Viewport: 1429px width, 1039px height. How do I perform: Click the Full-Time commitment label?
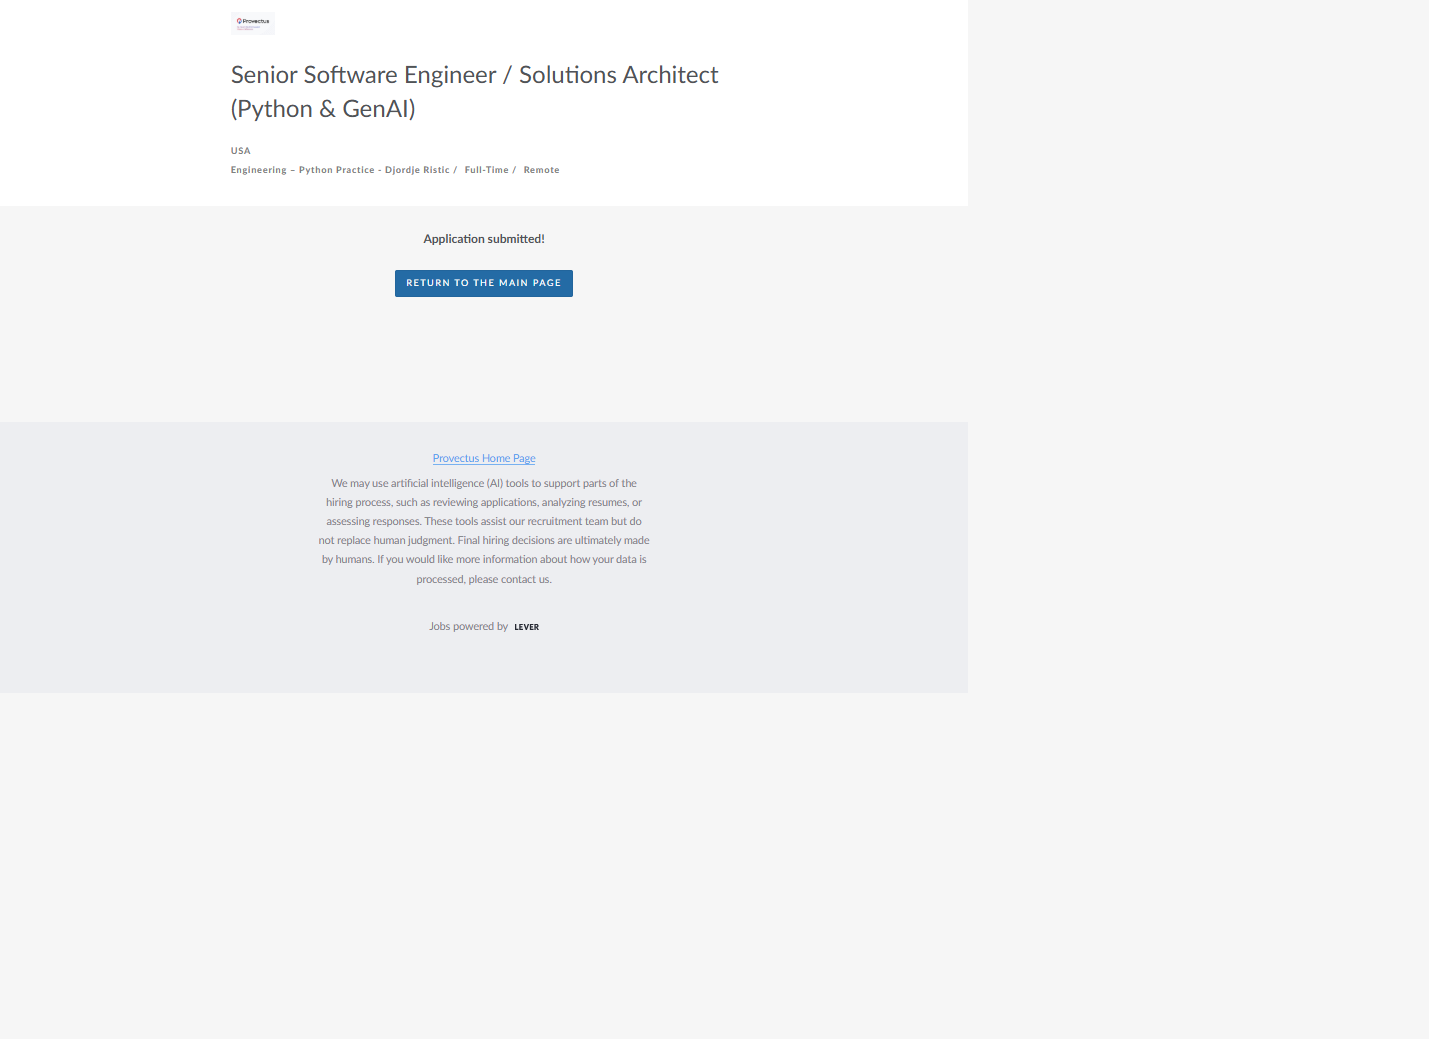[x=486, y=170]
